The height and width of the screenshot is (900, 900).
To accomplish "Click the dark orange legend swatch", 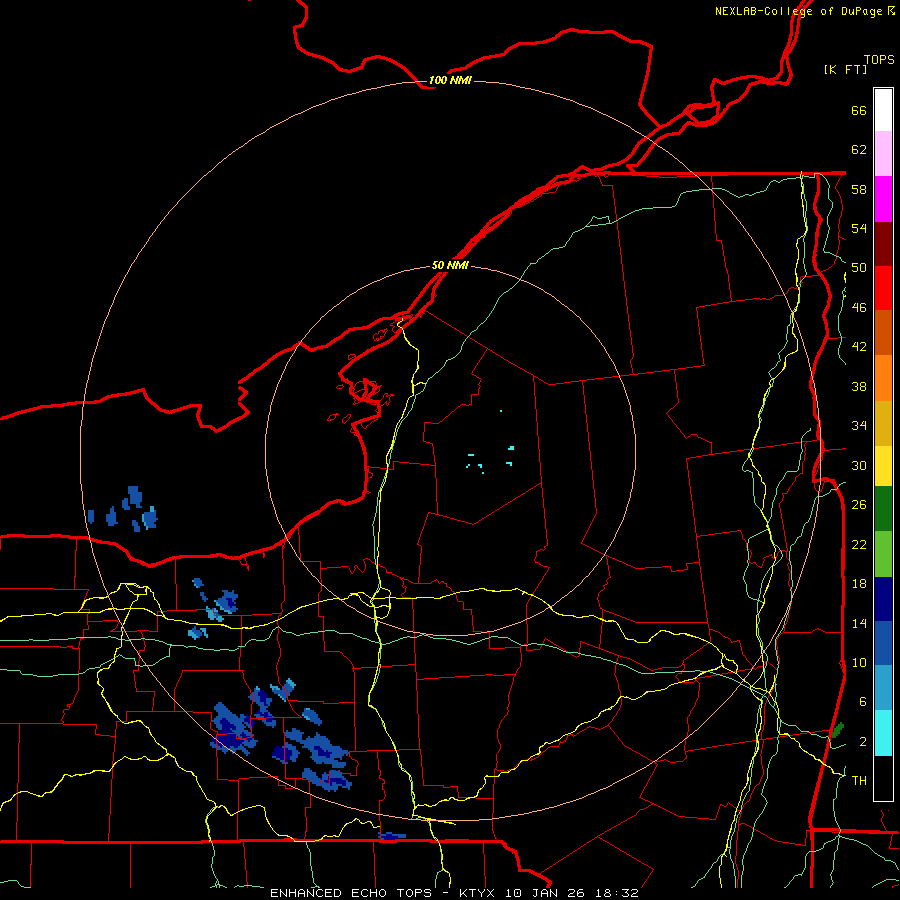I will 883,332.
